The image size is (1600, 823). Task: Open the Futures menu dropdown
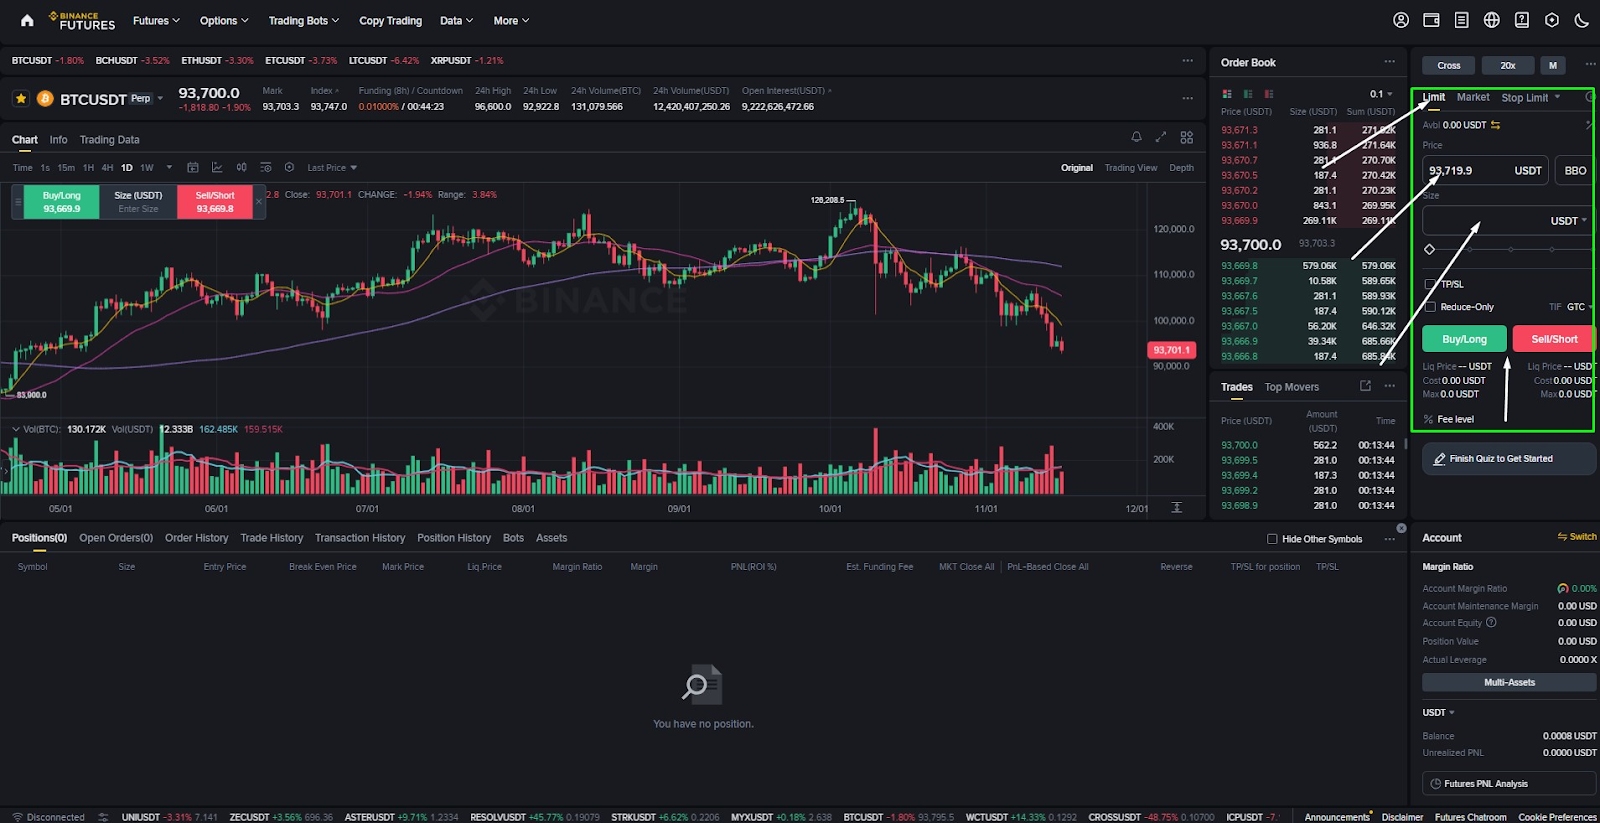click(x=156, y=20)
